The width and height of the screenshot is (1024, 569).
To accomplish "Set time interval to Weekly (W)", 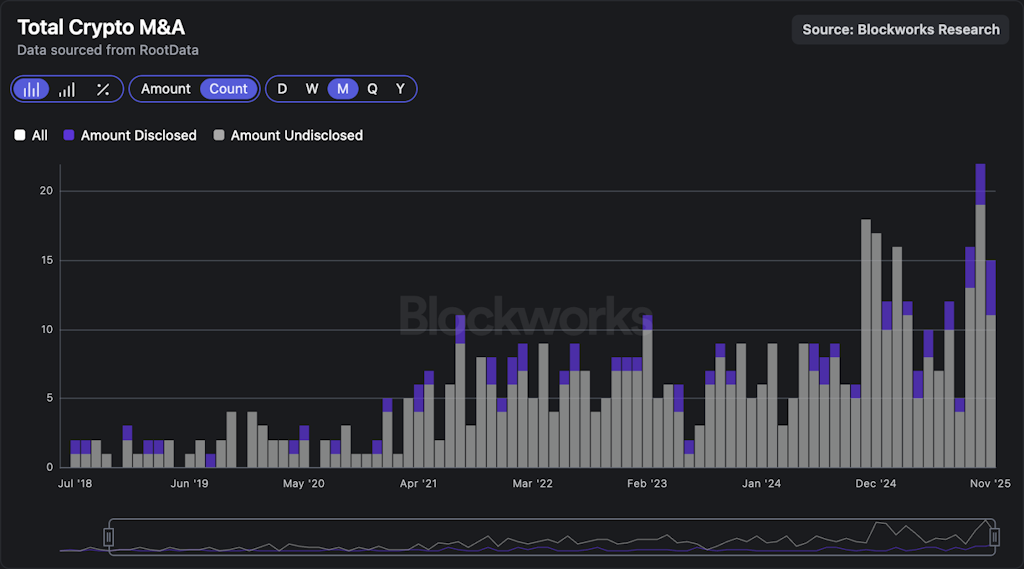I will 312,89.
